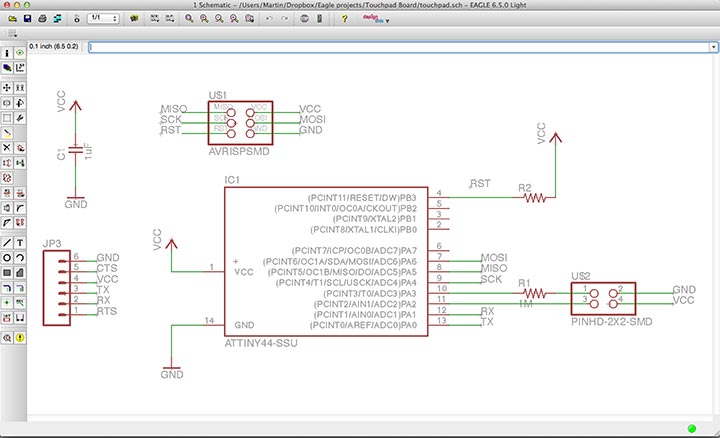
Task: Click resistor R2 symbol
Action: click(535, 198)
